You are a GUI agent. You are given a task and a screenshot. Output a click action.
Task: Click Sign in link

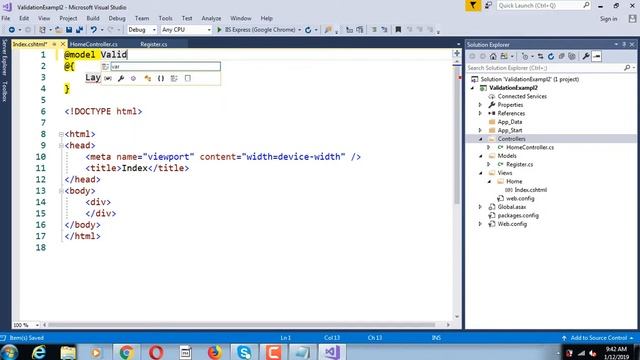(609, 19)
